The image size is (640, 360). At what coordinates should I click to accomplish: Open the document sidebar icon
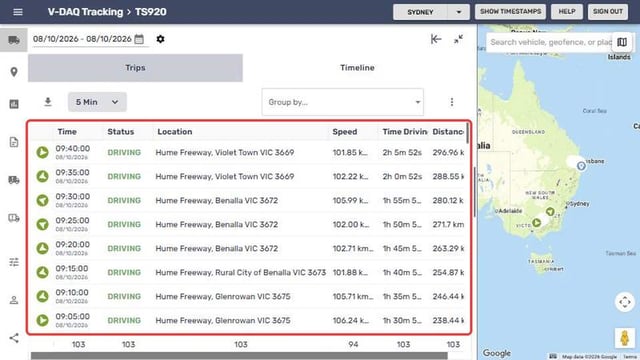[x=14, y=142]
